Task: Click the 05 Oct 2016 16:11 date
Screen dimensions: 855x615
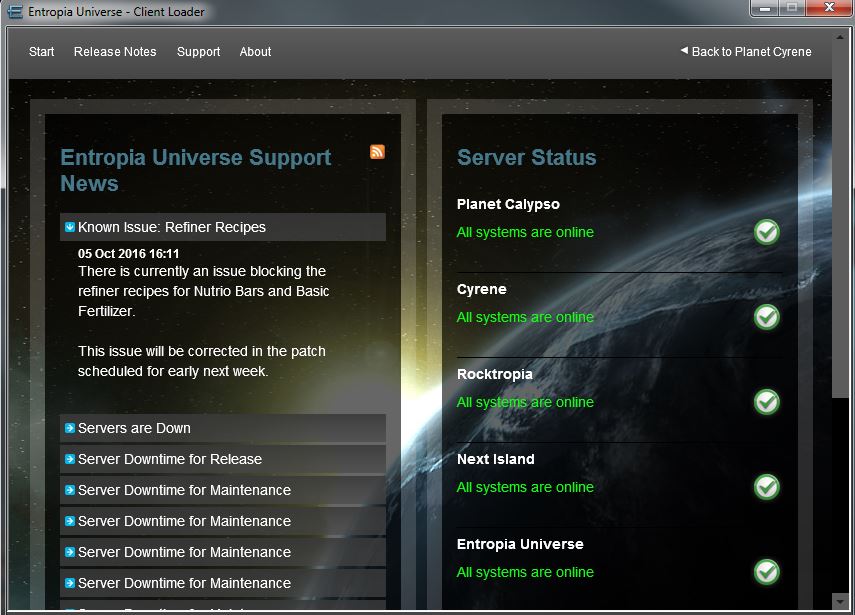Action: pyautogui.click(x=129, y=254)
